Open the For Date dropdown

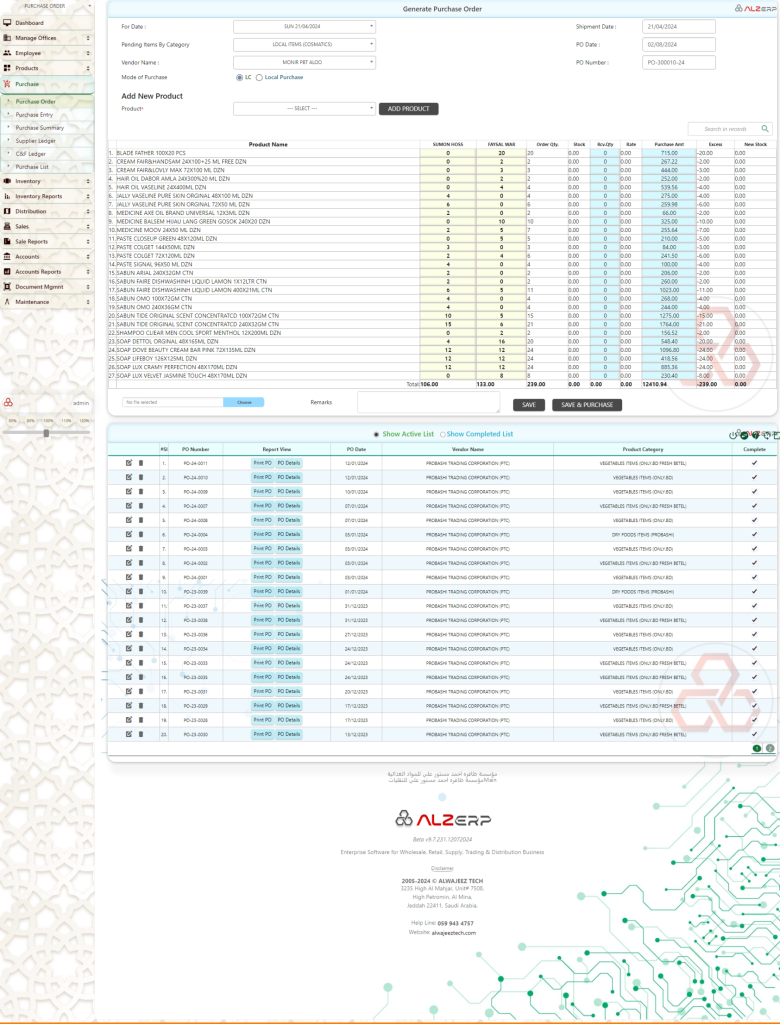(304, 27)
